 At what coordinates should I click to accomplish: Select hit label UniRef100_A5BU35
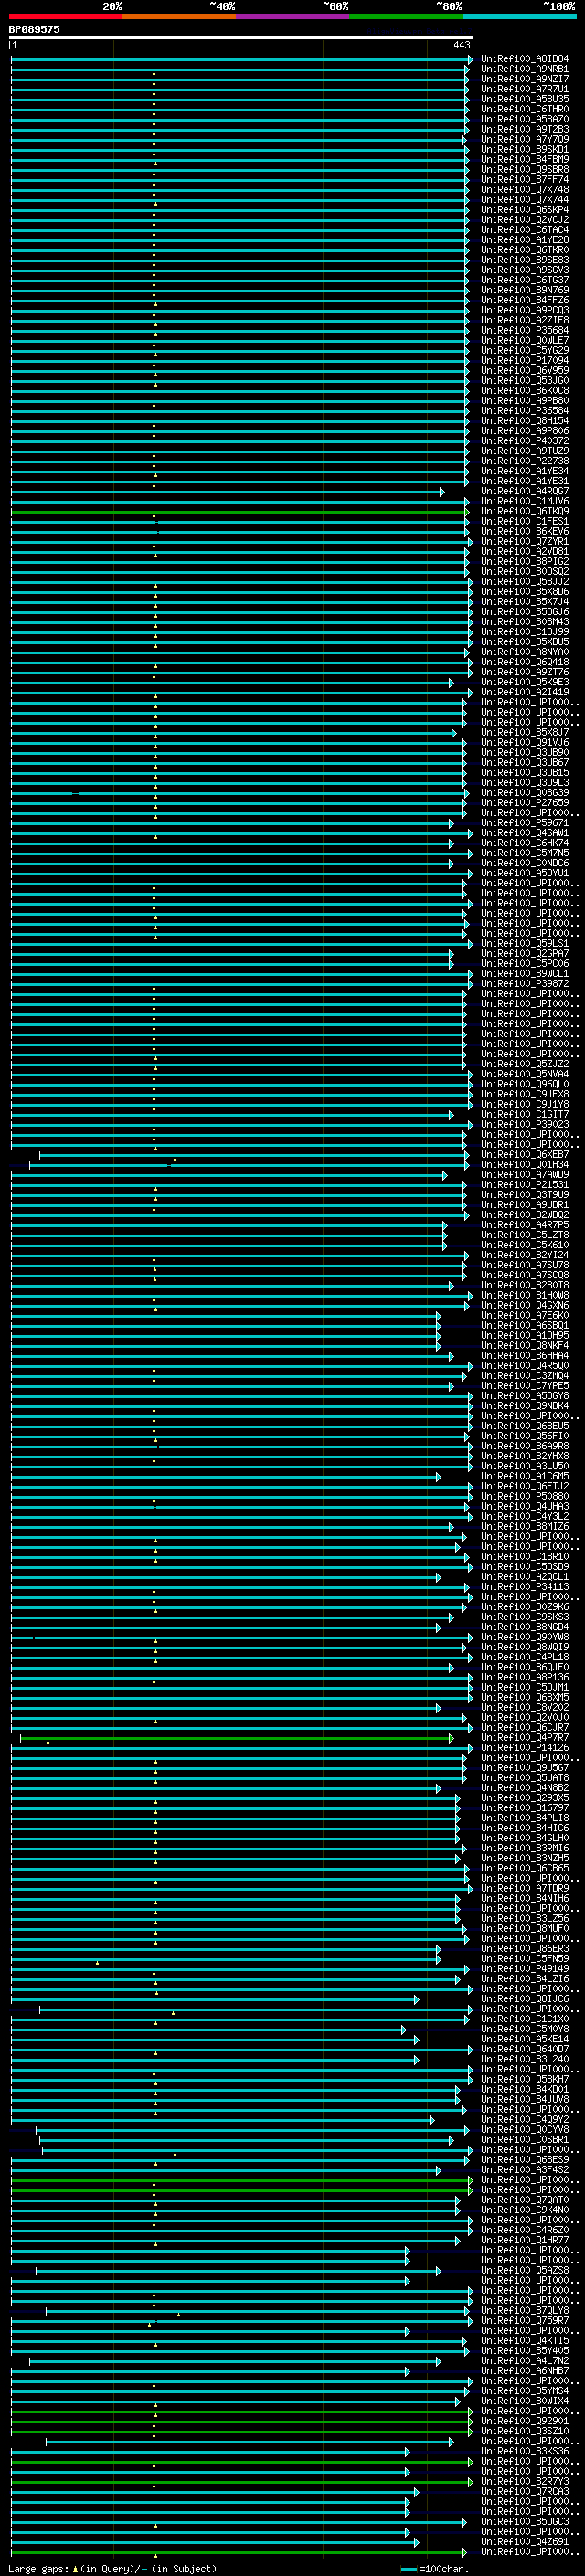[x=524, y=99]
